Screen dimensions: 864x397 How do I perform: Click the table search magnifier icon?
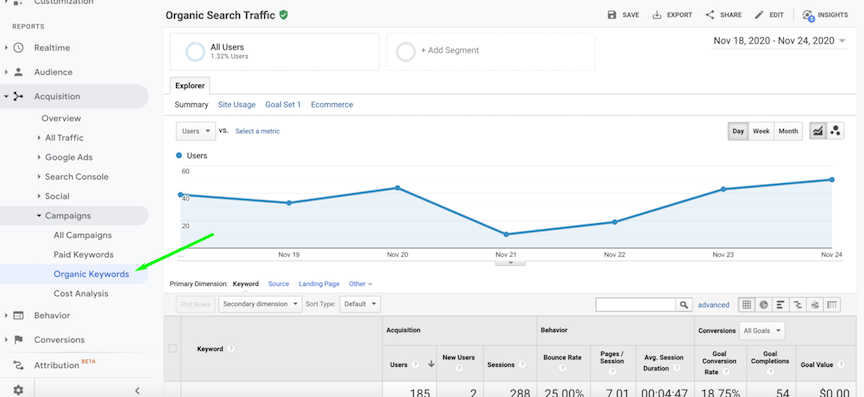(683, 304)
